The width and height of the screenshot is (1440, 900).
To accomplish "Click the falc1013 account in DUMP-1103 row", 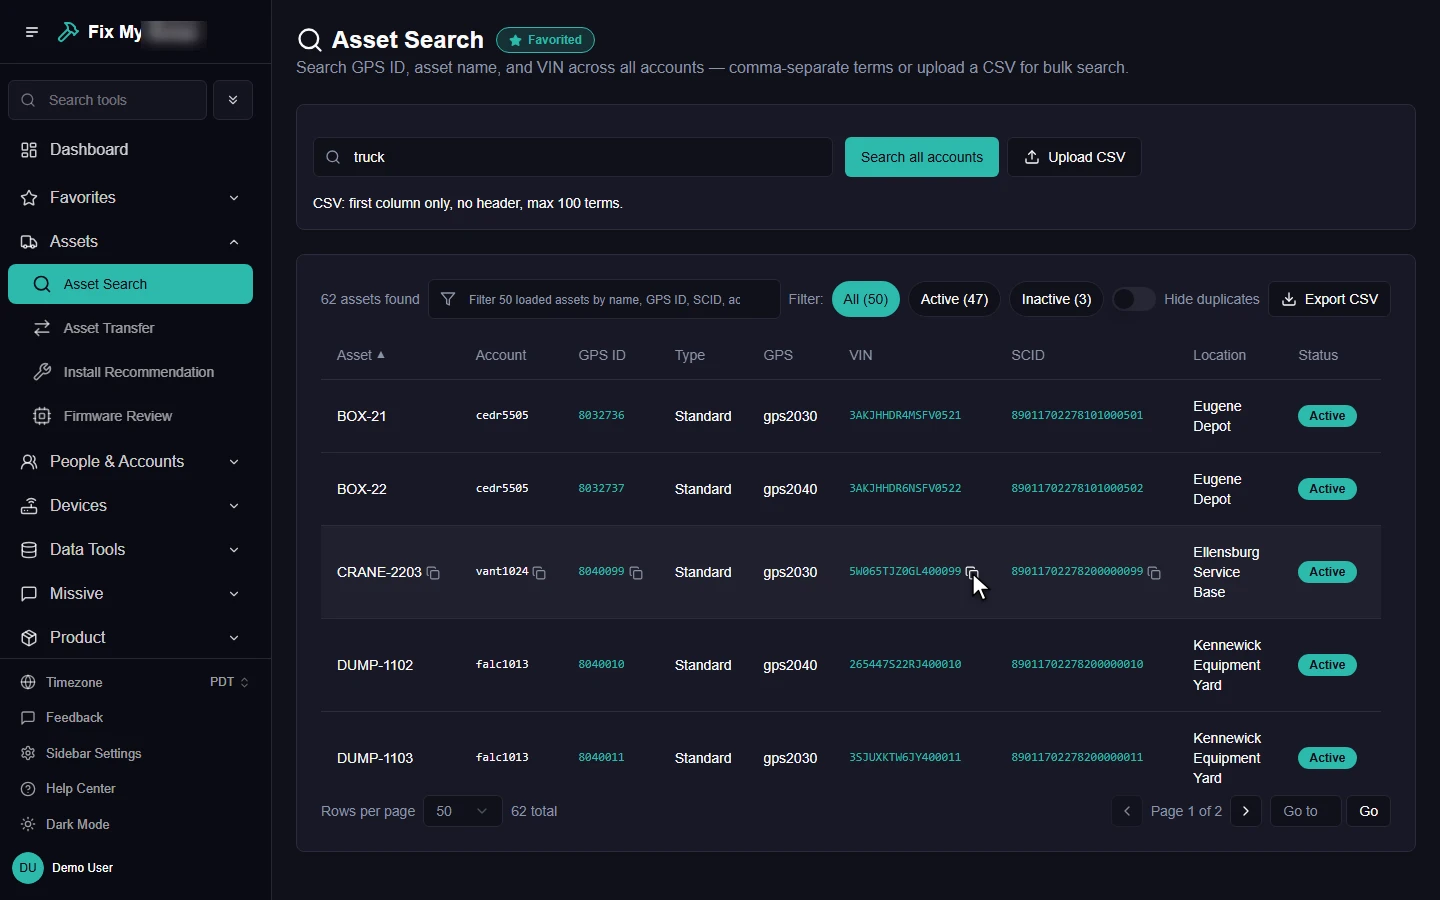I will coord(502,757).
